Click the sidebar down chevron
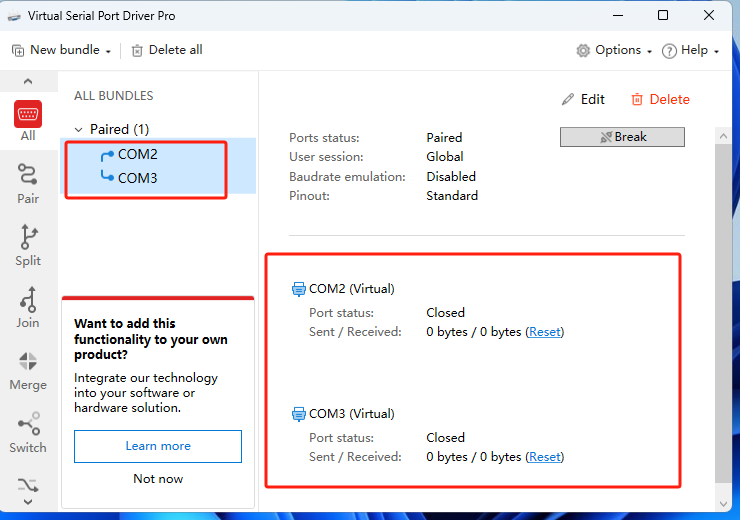740x520 pixels. pyautogui.click(x=28, y=502)
